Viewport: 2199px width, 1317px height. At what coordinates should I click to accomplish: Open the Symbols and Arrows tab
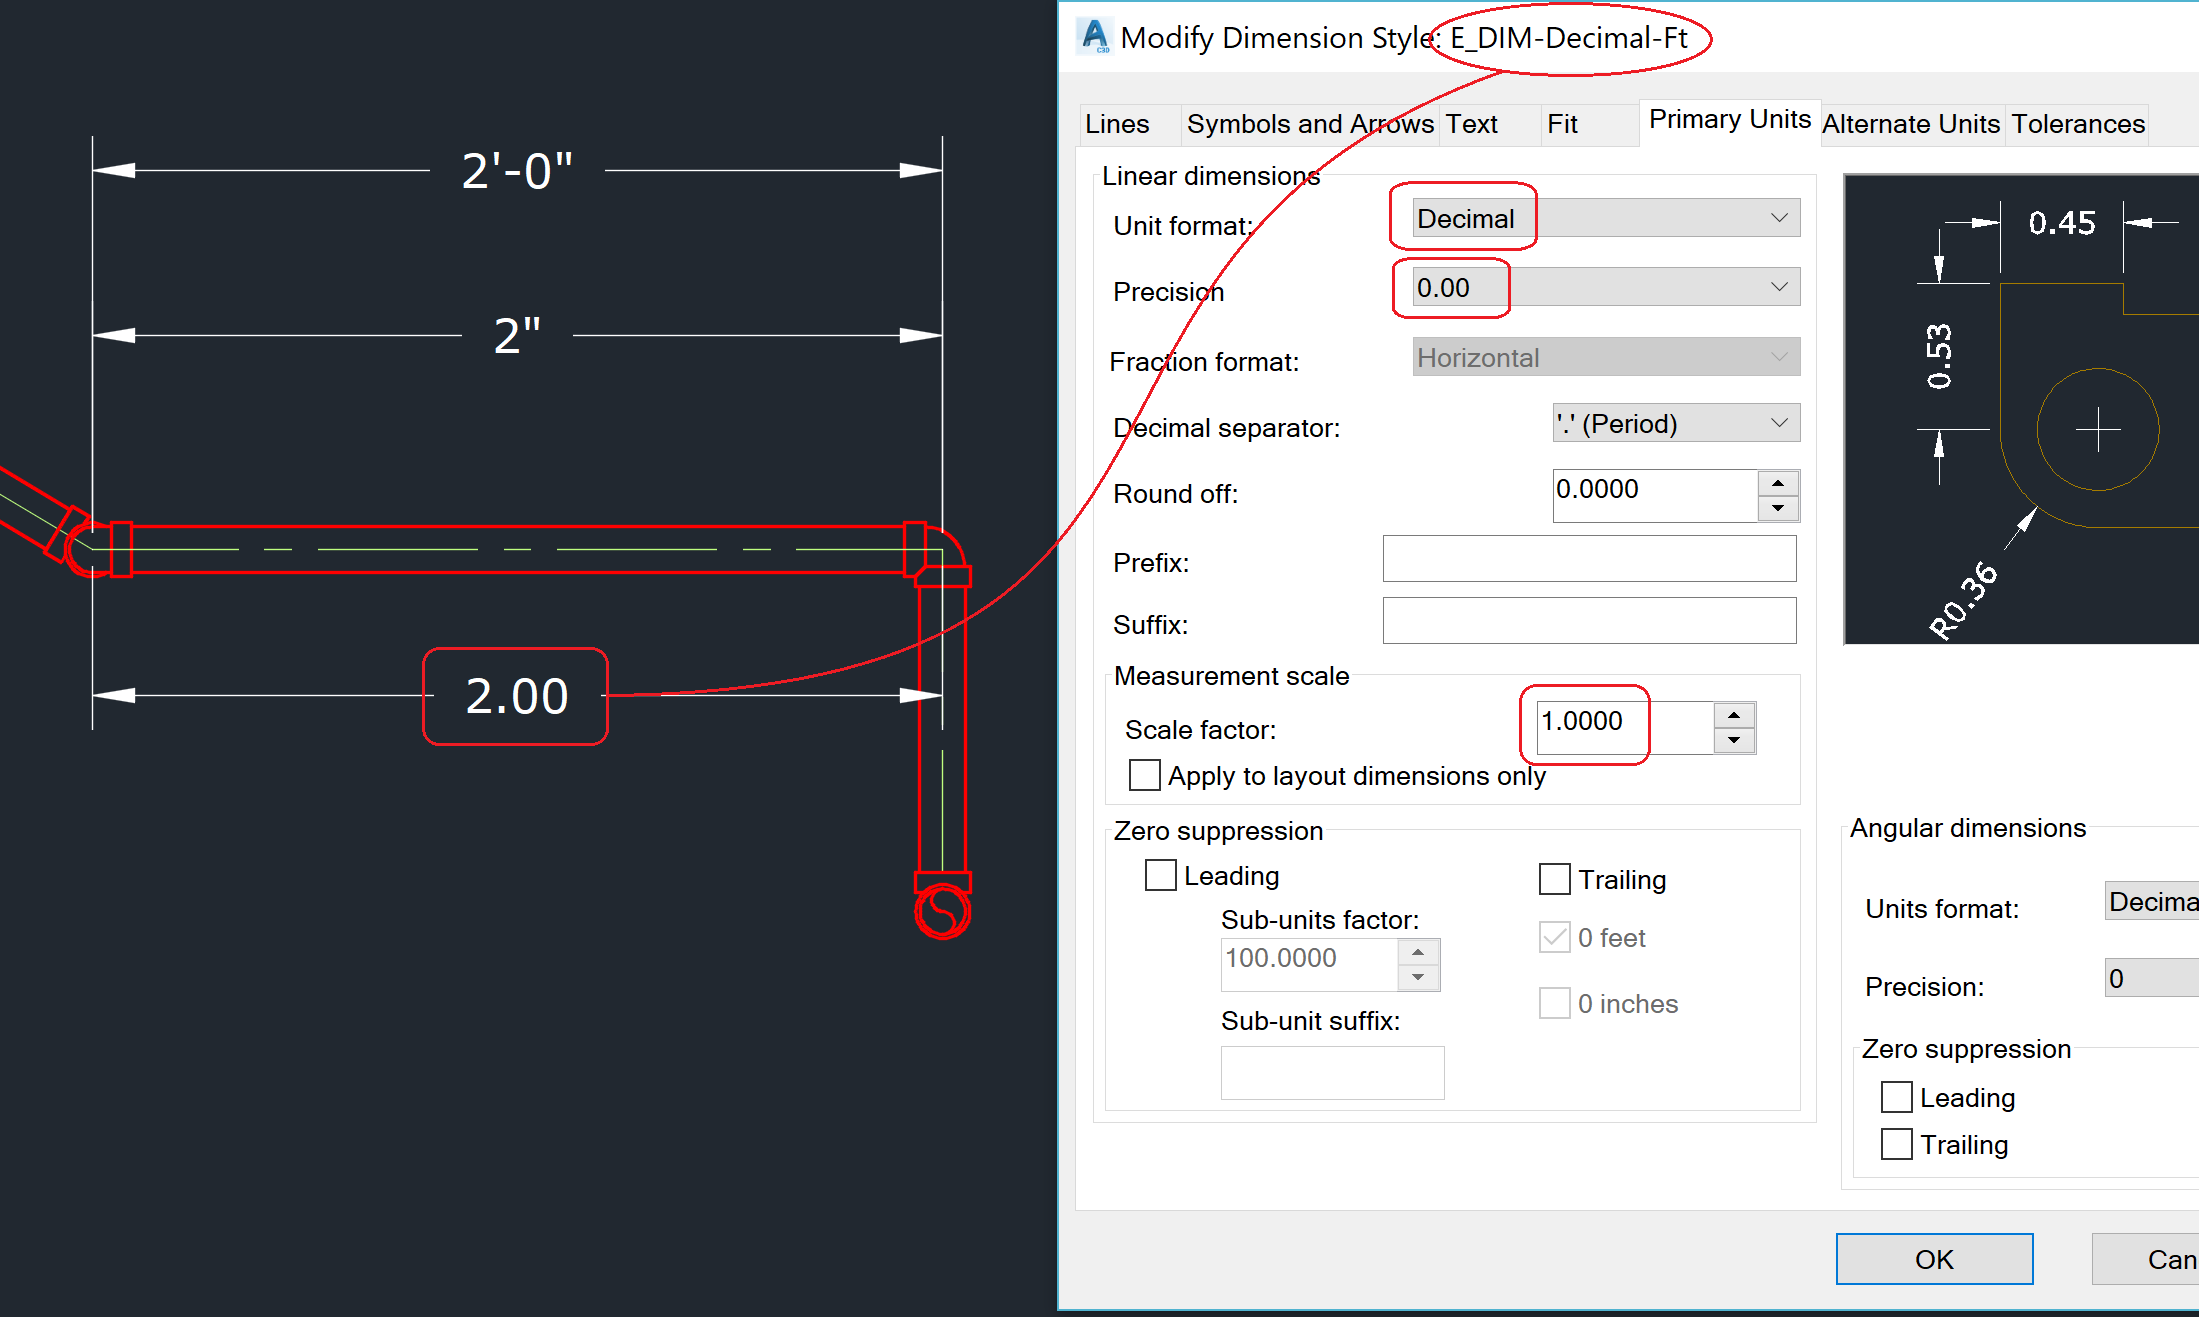tap(1309, 124)
